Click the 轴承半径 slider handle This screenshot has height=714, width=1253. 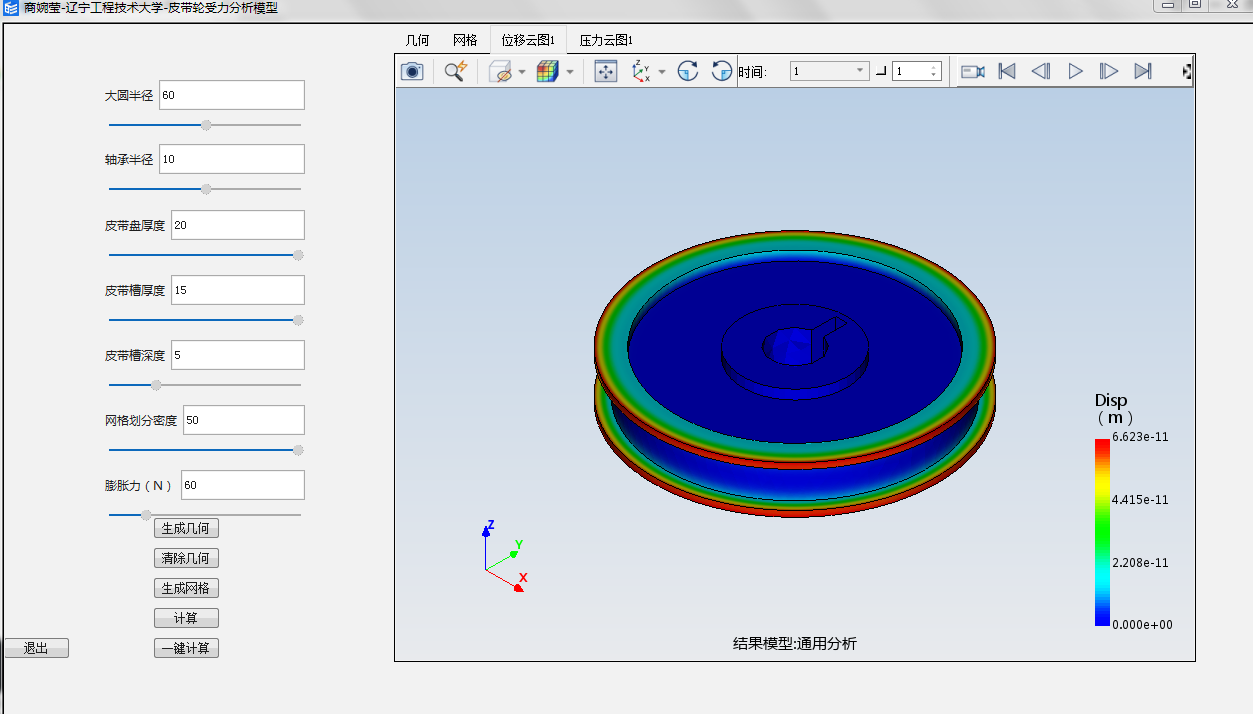coord(206,189)
